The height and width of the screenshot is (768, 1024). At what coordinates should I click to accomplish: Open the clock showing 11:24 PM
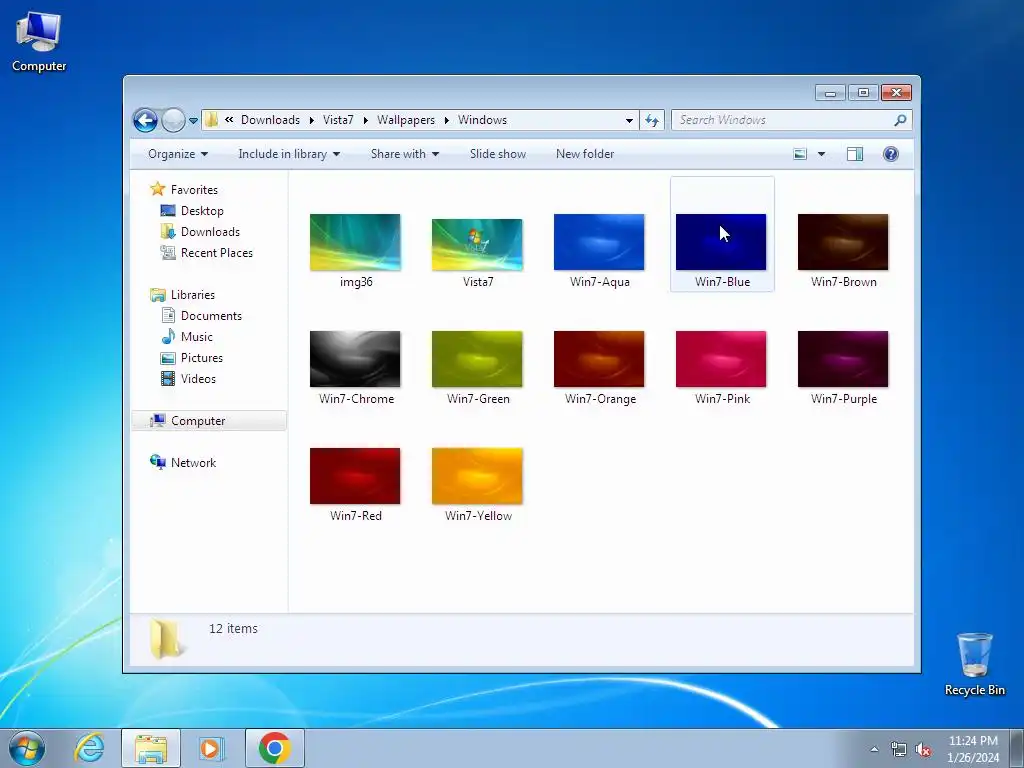click(973, 749)
